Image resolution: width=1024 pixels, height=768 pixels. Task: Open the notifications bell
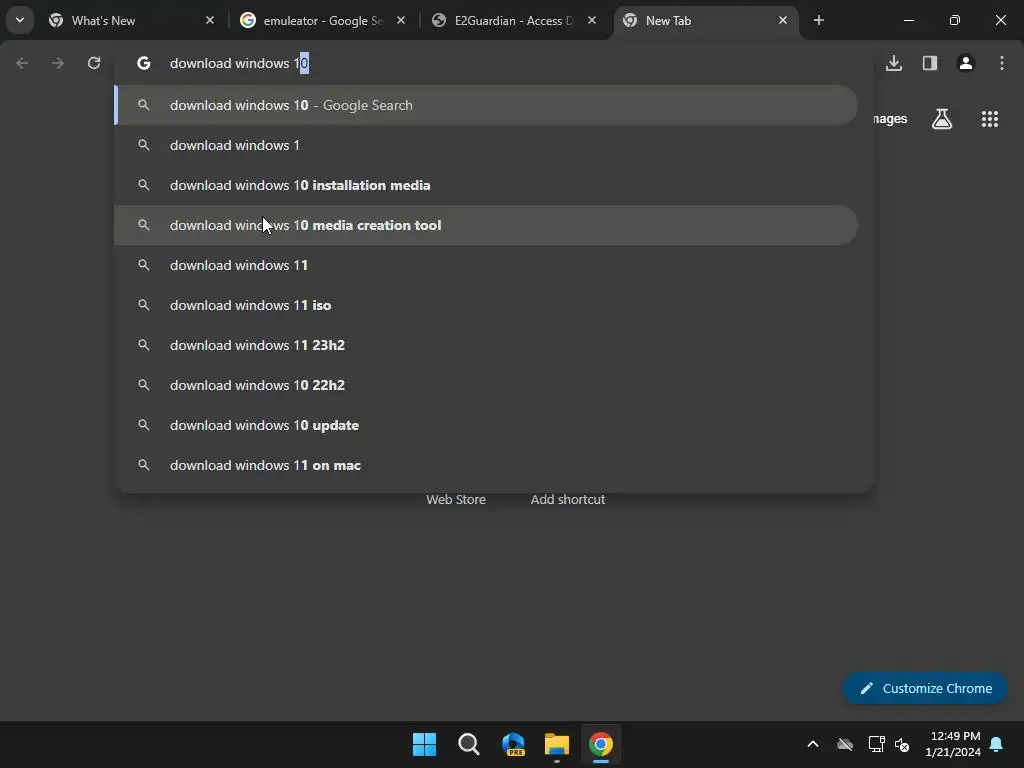point(997,744)
